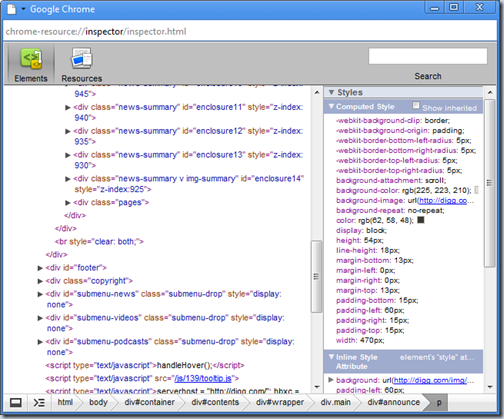The width and height of the screenshot is (504, 419).
Task: Click the elements tree scrollbar thumb
Action: (316, 276)
